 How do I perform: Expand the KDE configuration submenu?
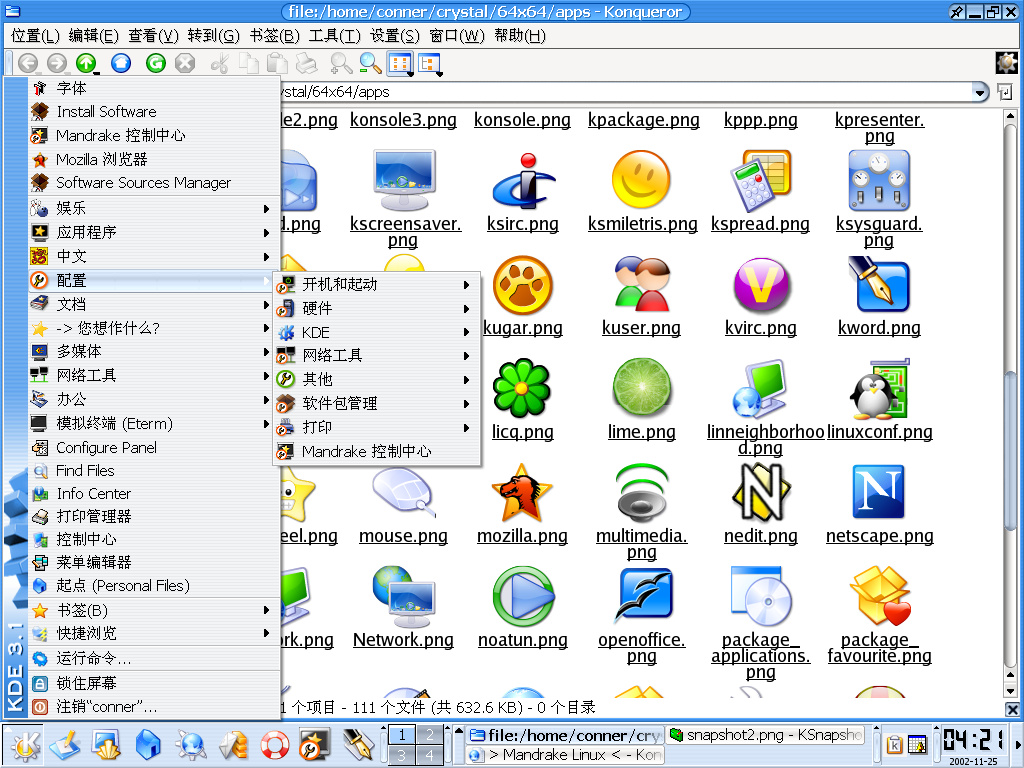(376, 332)
